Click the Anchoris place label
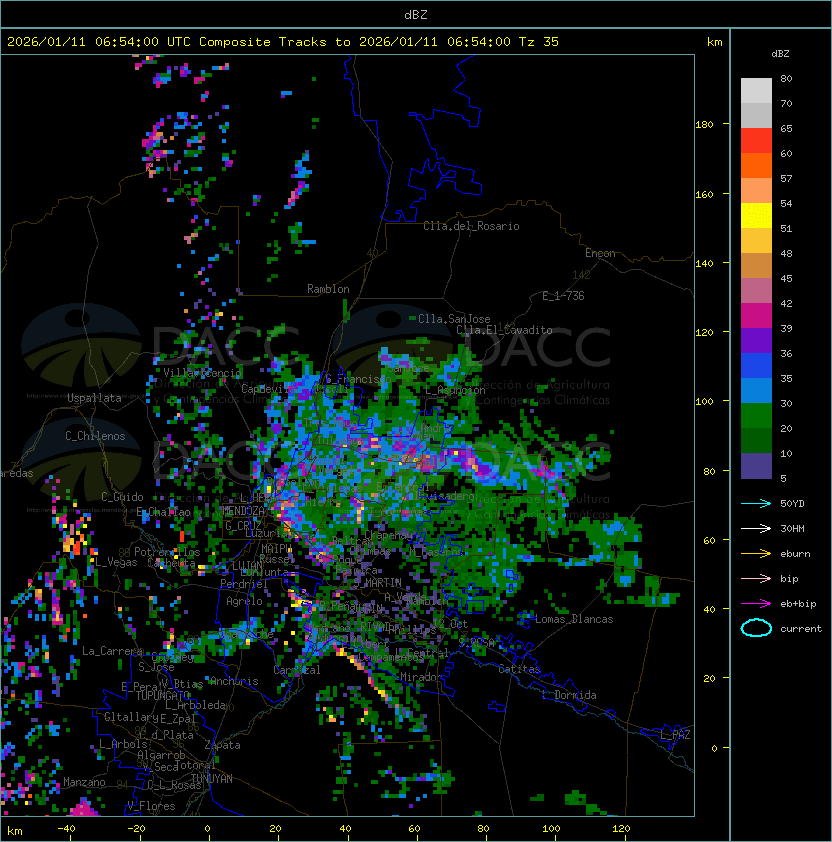The width and height of the screenshot is (832, 842). [x=234, y=681]
